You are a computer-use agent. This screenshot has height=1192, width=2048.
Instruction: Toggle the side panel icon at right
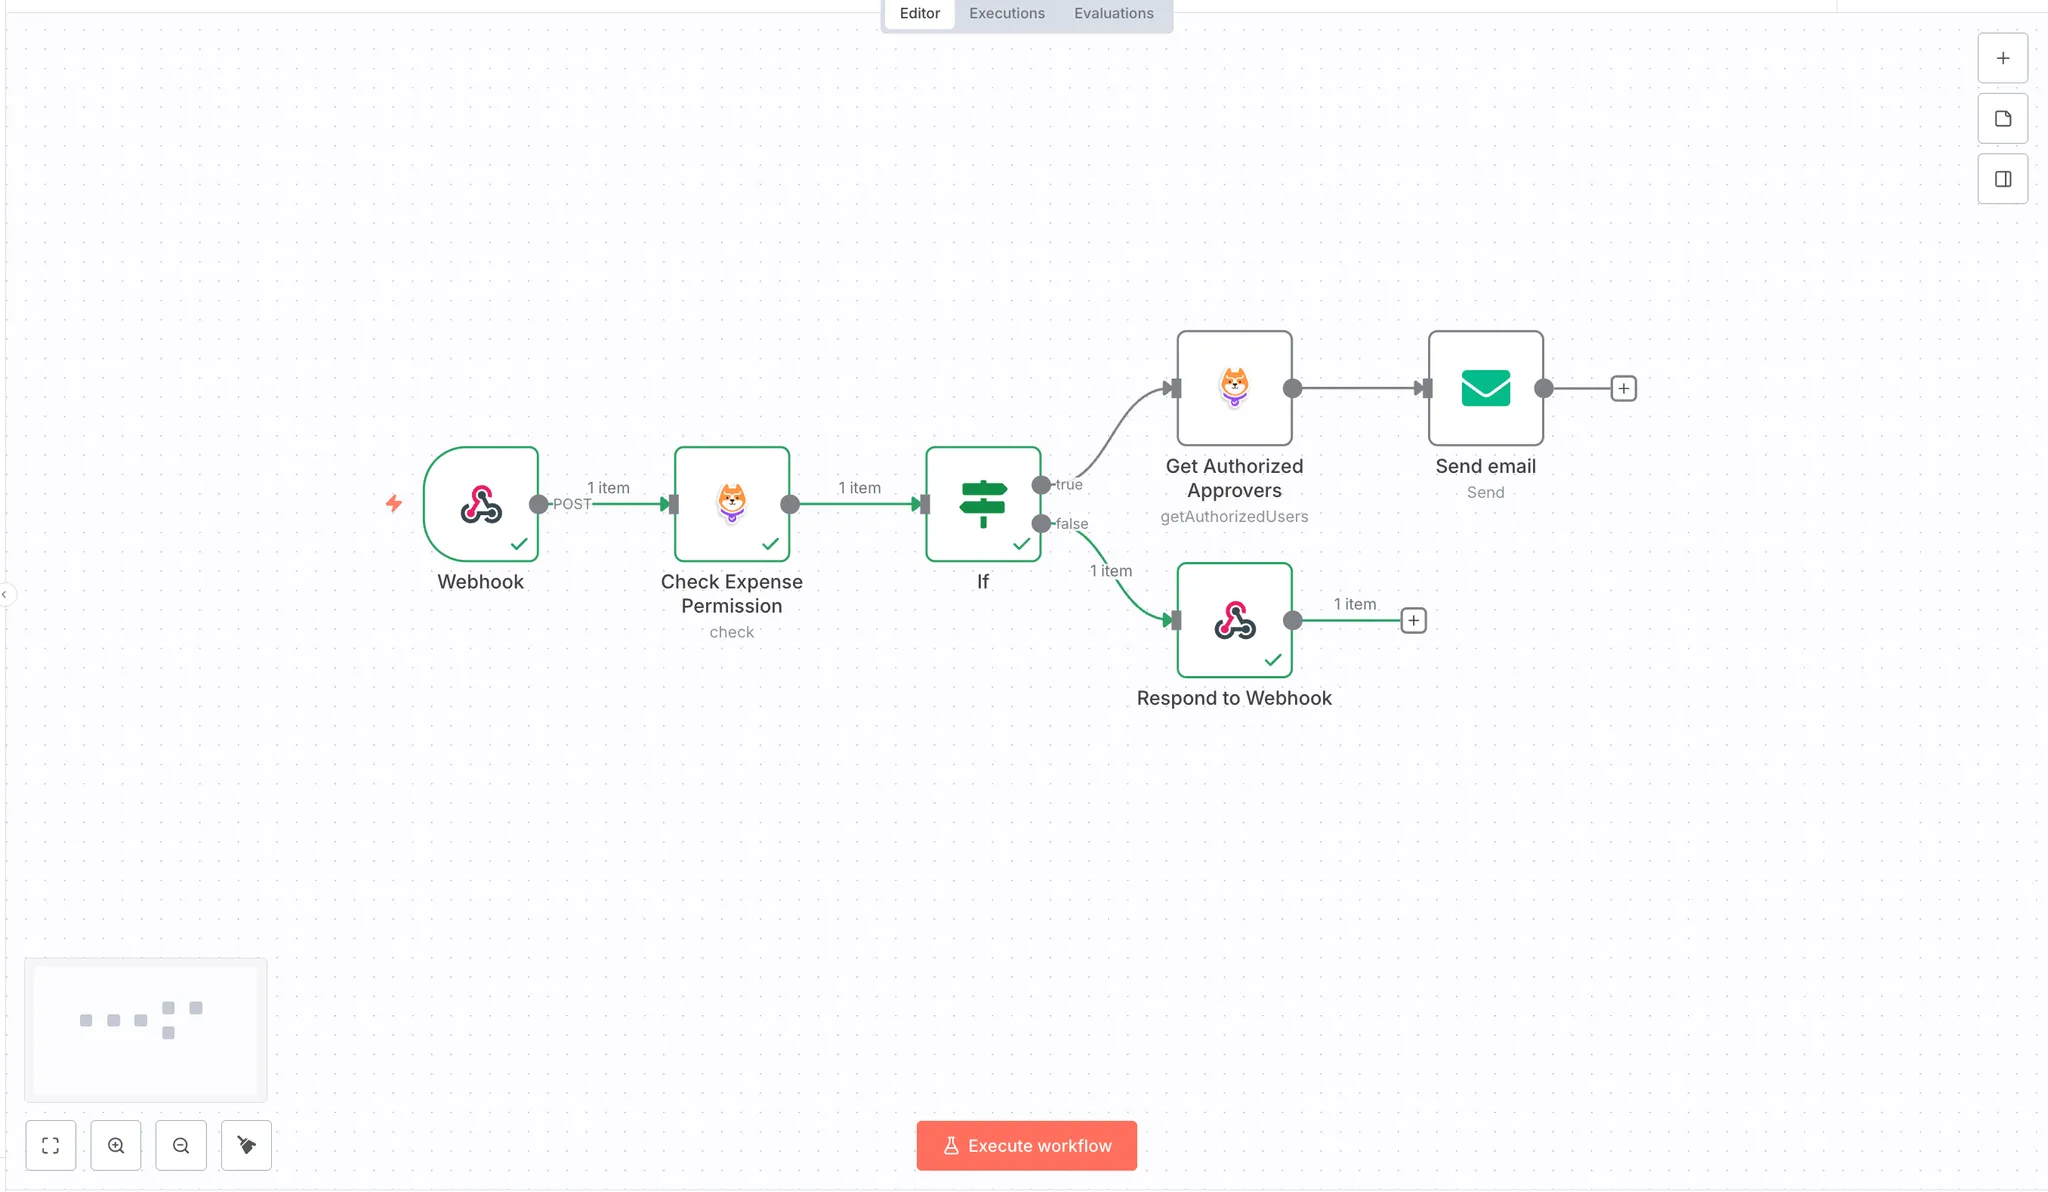point(2002,179)
